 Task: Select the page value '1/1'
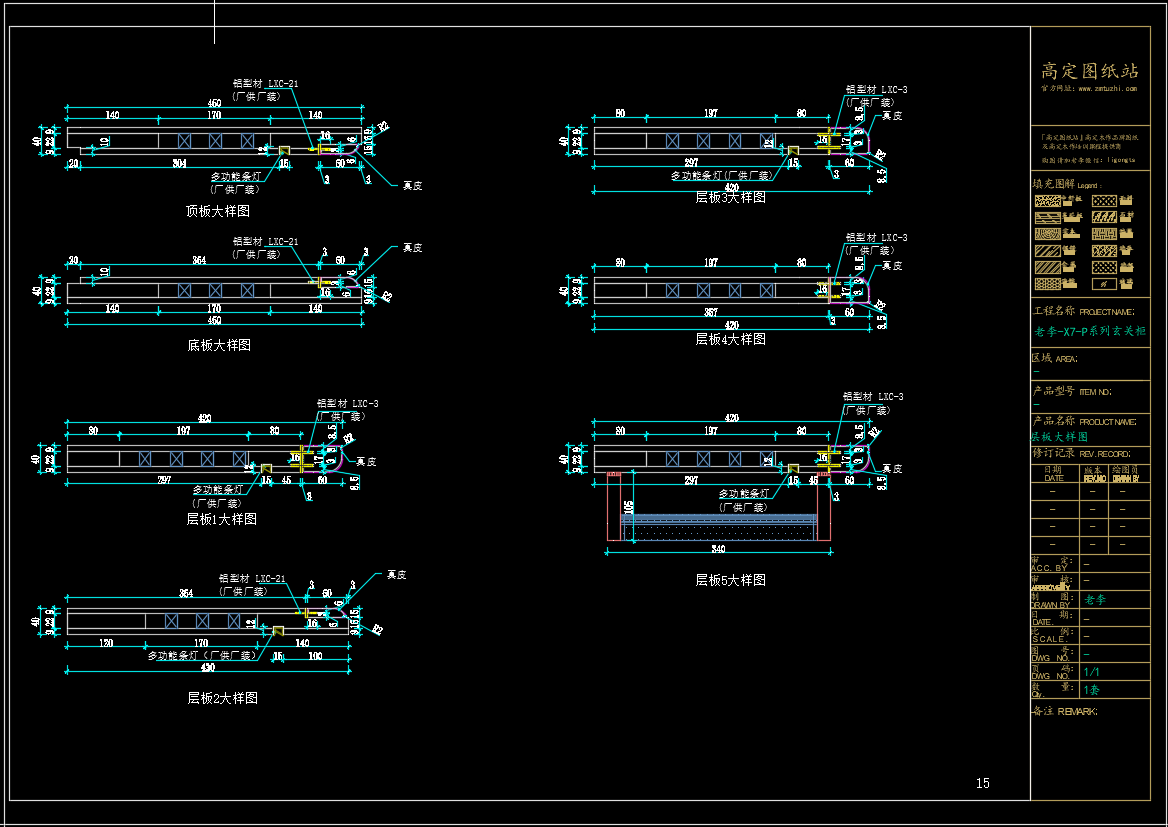pos(1091,672)
